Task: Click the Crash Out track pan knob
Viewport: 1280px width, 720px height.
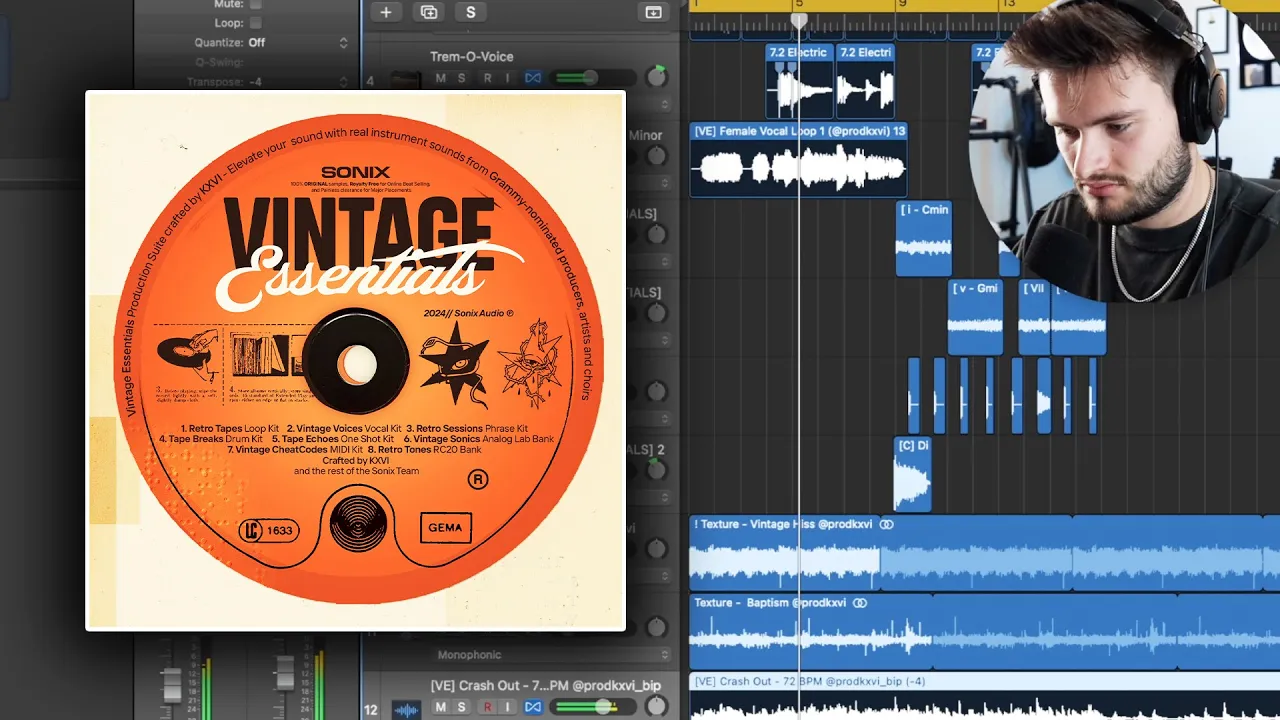Action: (x=657, y=707)
